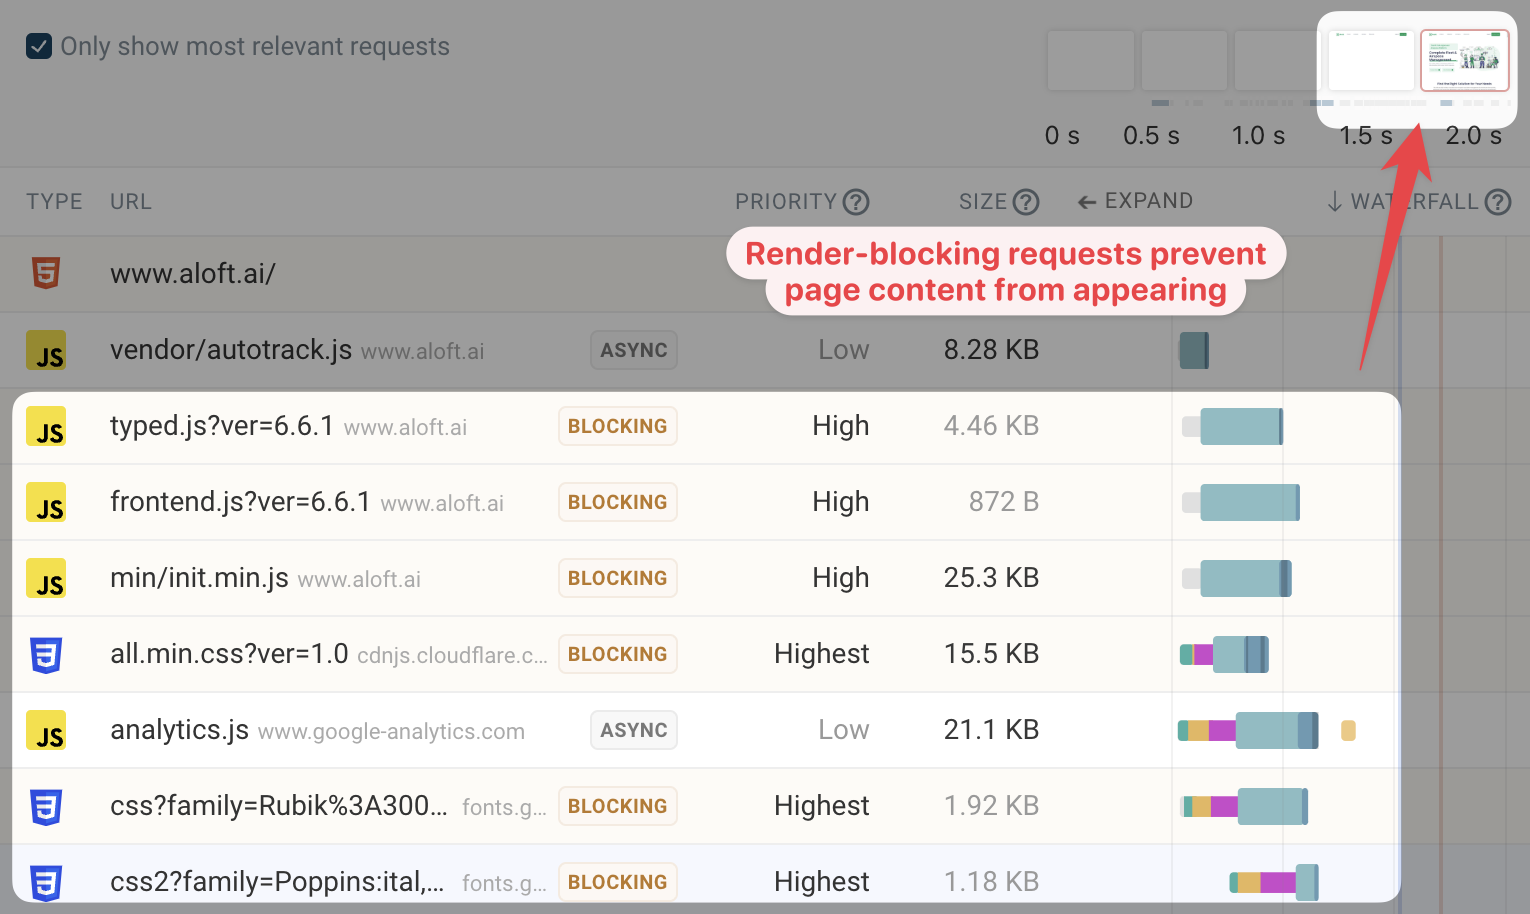Click the Low priority of autotrack.js
Viewport: 1530px width, 914px height.
coord(844,350)
